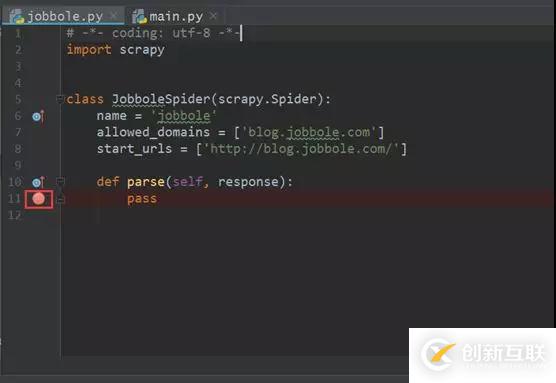Viewport: 556px width, 383px height.
Task: Click the coding utf-8 comment line
Action: click(x=154, y=33)
